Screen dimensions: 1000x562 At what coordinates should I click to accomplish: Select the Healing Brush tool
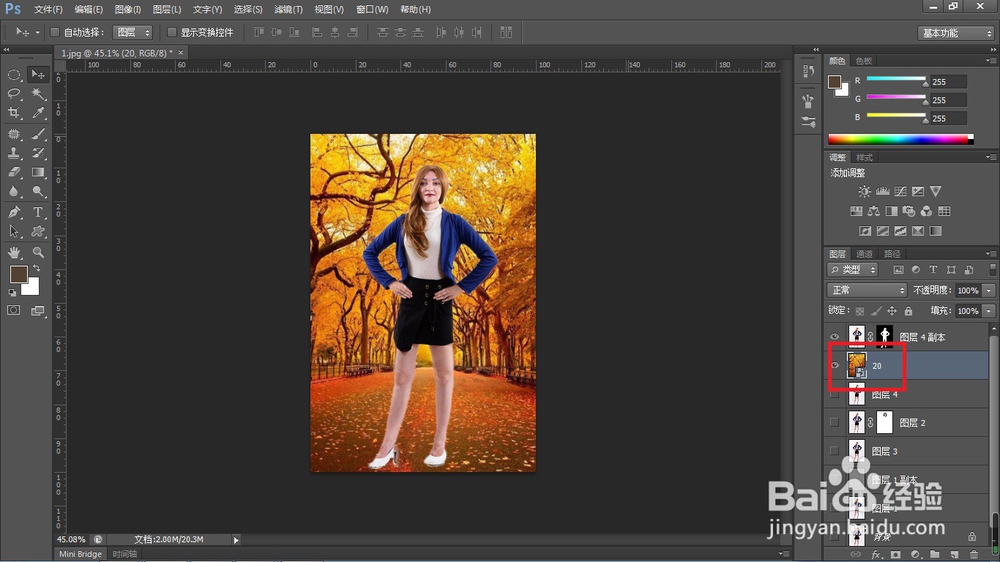[x=14, y=134]
